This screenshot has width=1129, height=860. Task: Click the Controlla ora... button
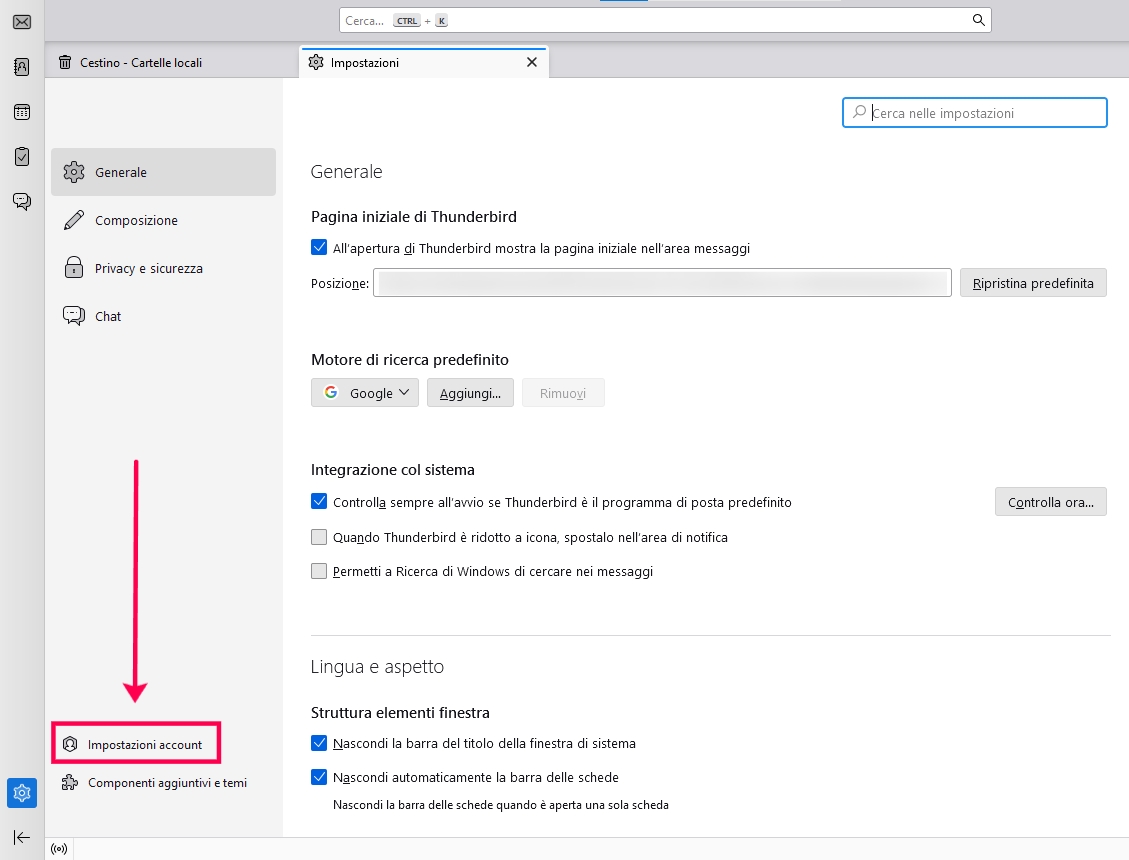coord(1051,502)
